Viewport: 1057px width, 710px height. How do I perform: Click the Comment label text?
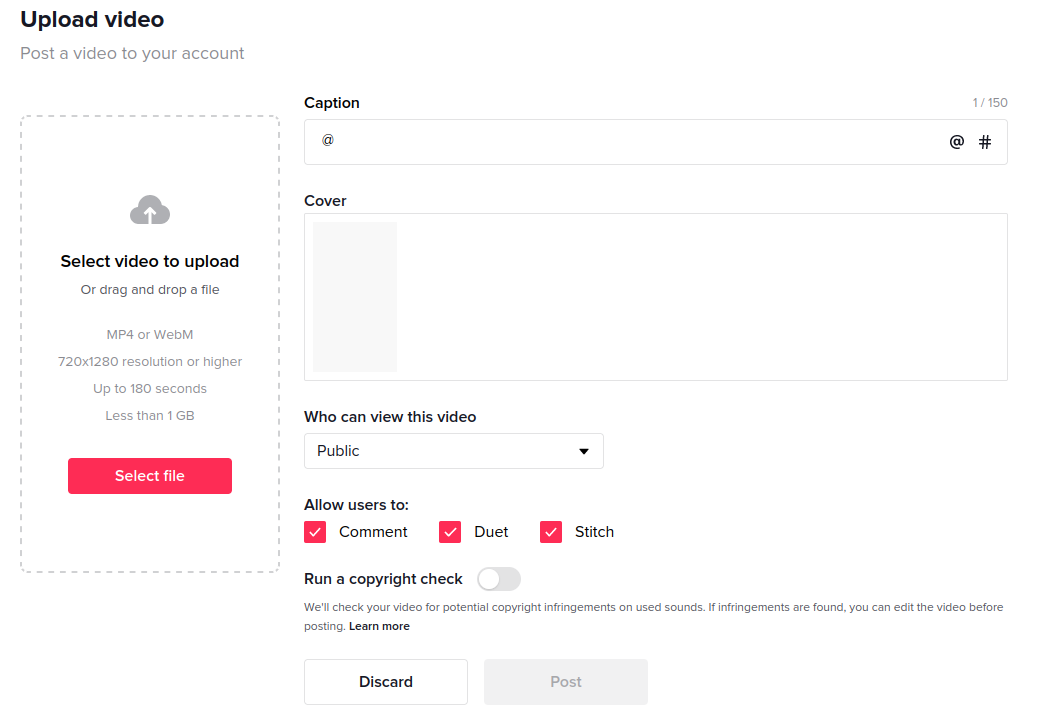(373, 532)
